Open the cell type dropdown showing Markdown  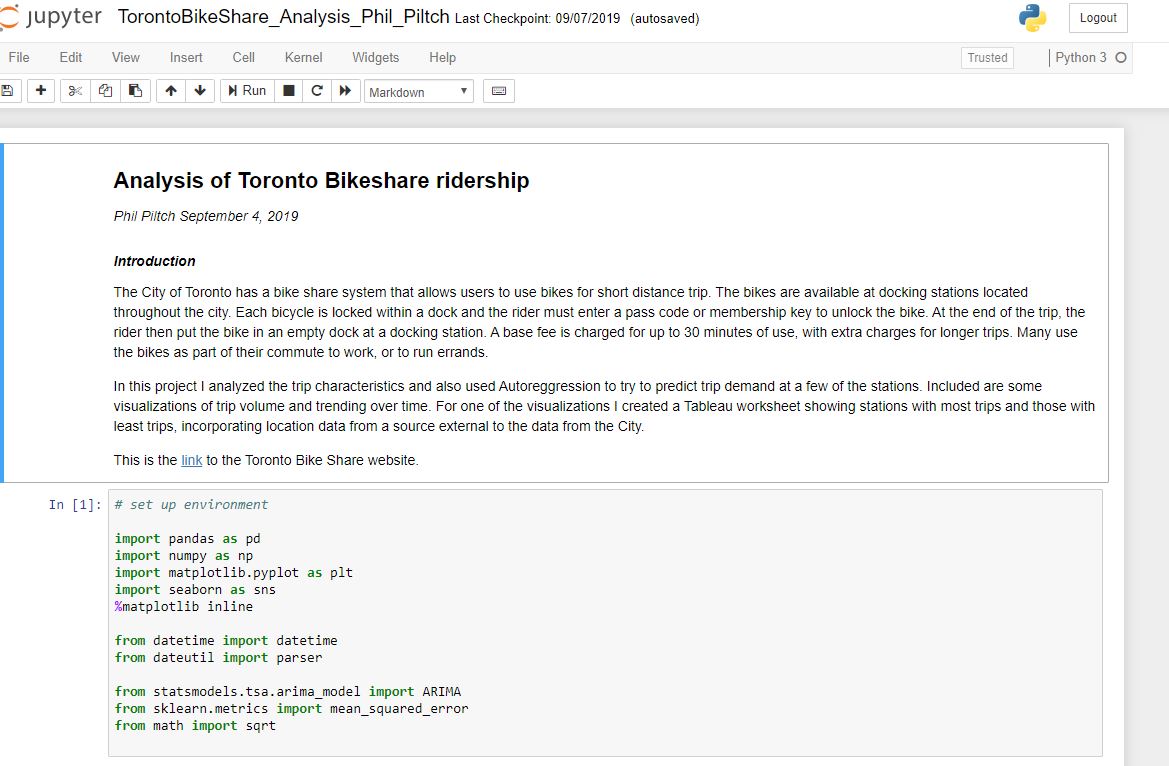click(x=418, y=91)
